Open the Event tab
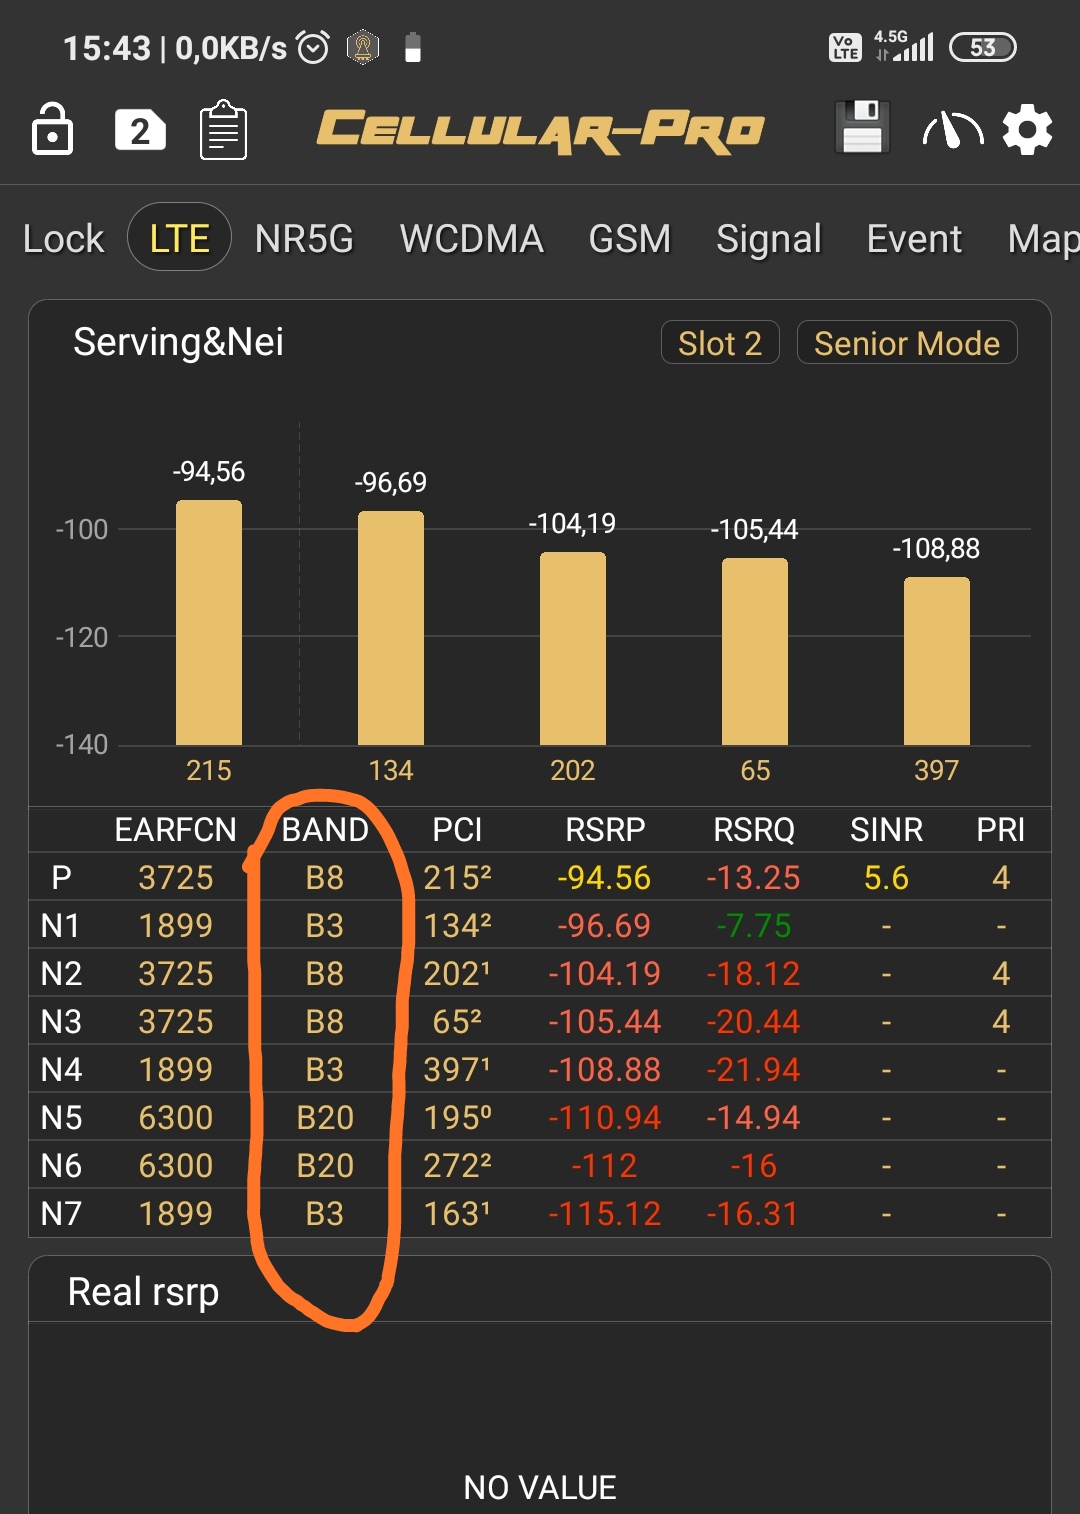 pyautogui.click(x=914, y=239)
